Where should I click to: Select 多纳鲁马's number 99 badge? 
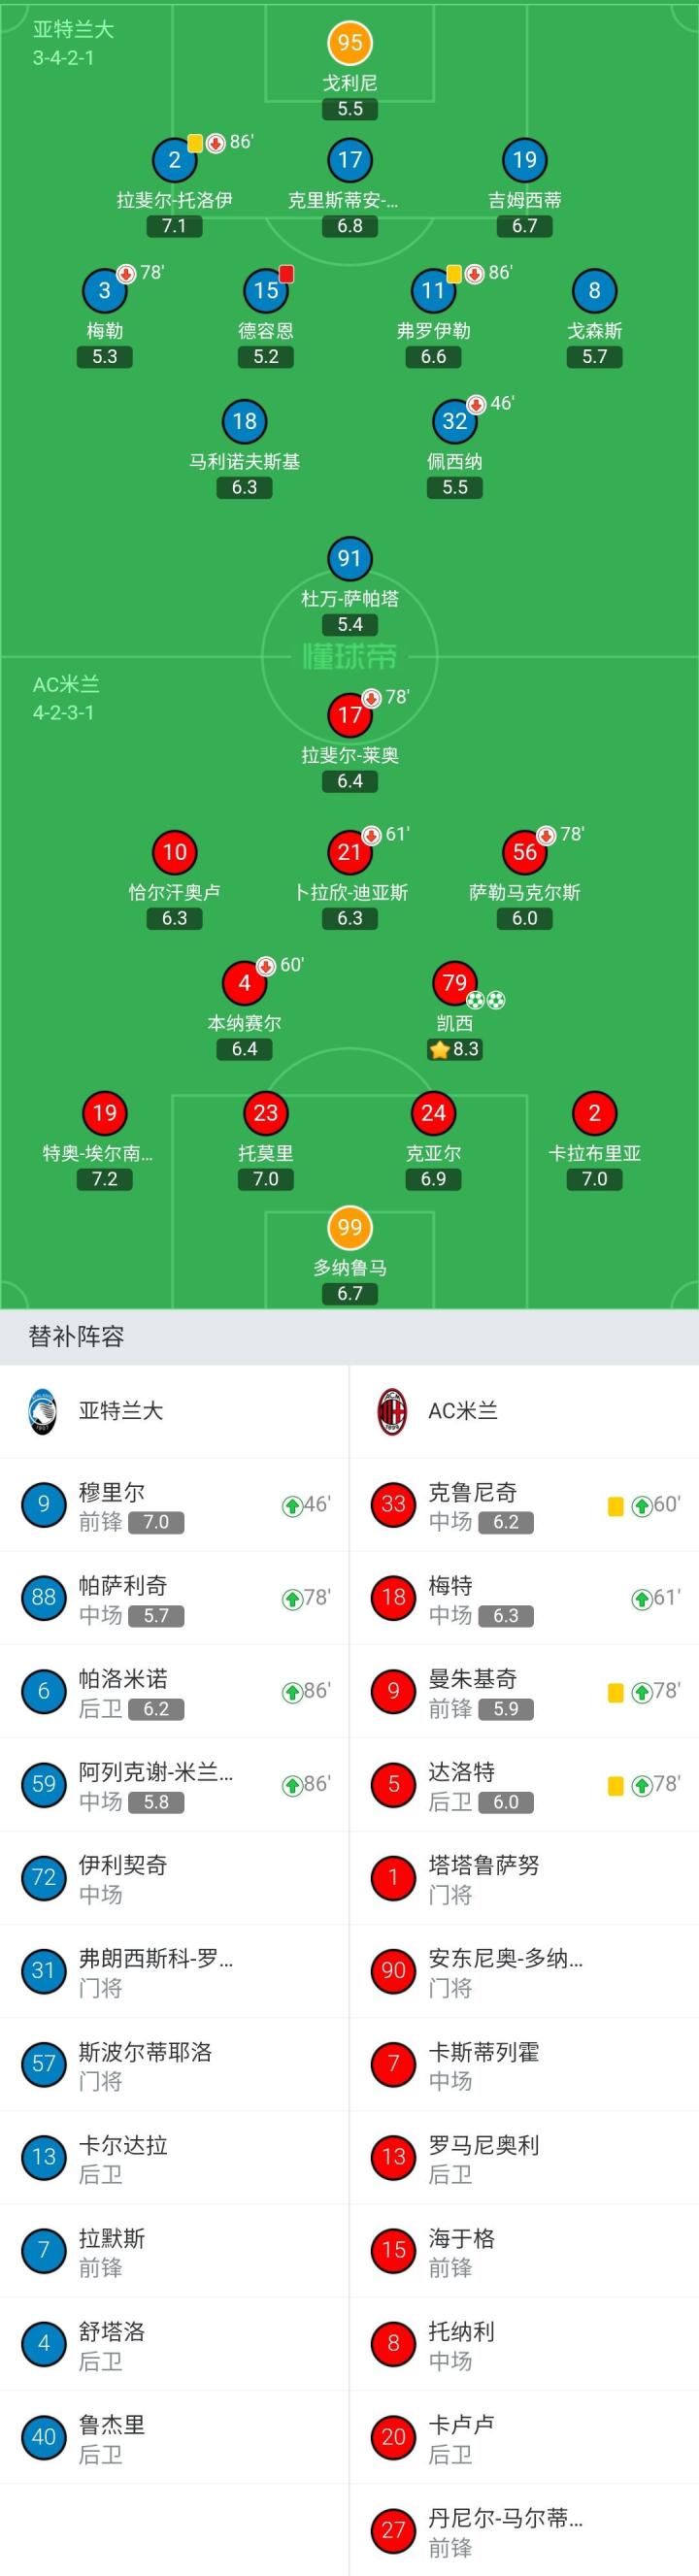[349, 1228]
